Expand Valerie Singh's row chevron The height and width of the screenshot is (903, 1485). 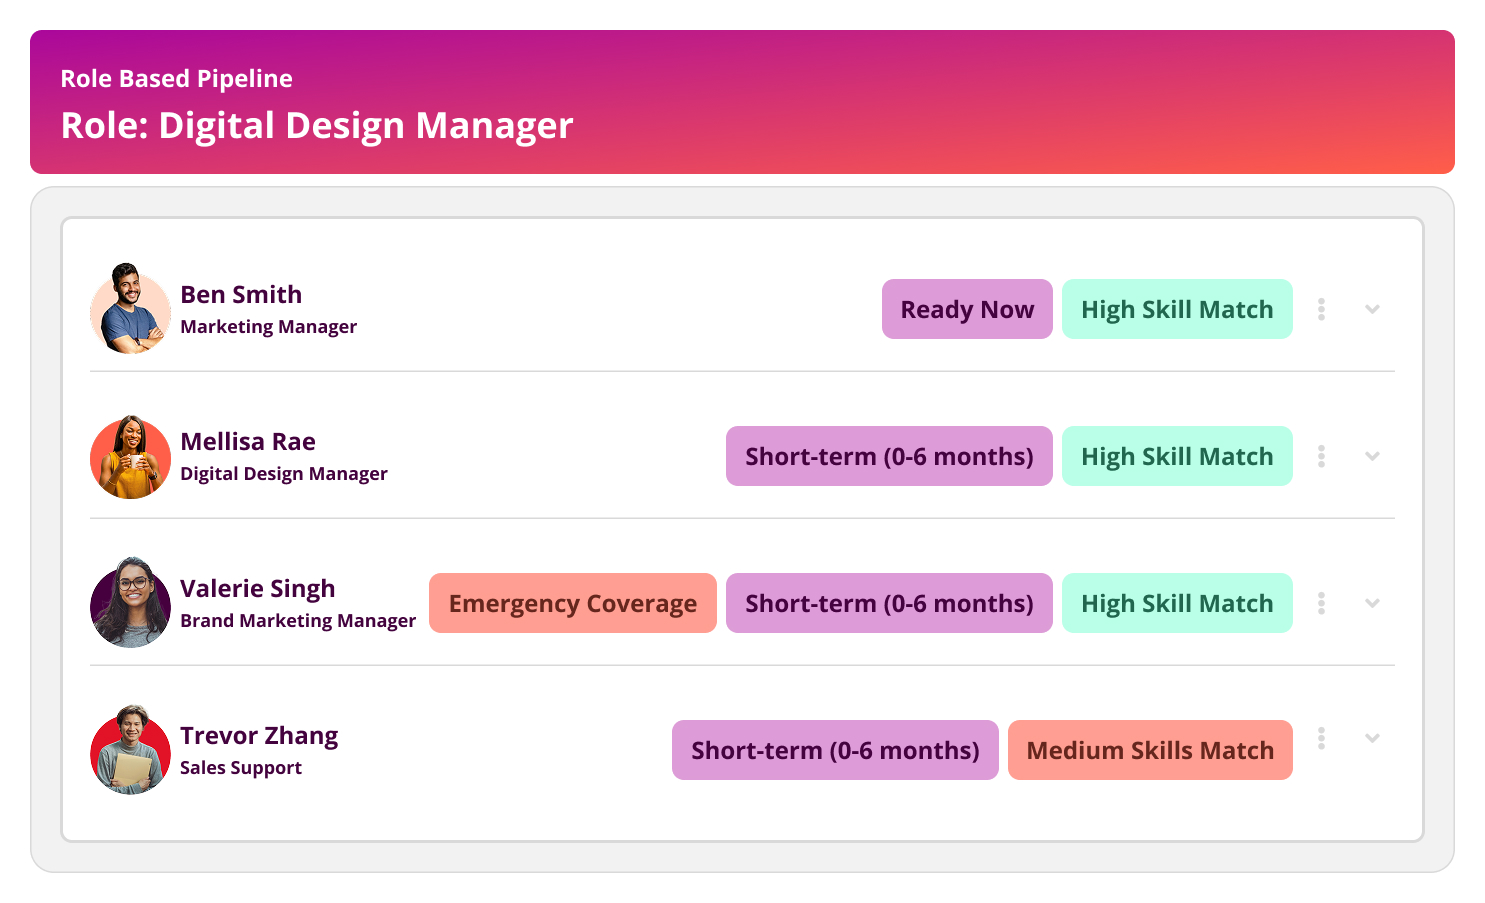click(x=1372, y=603)
